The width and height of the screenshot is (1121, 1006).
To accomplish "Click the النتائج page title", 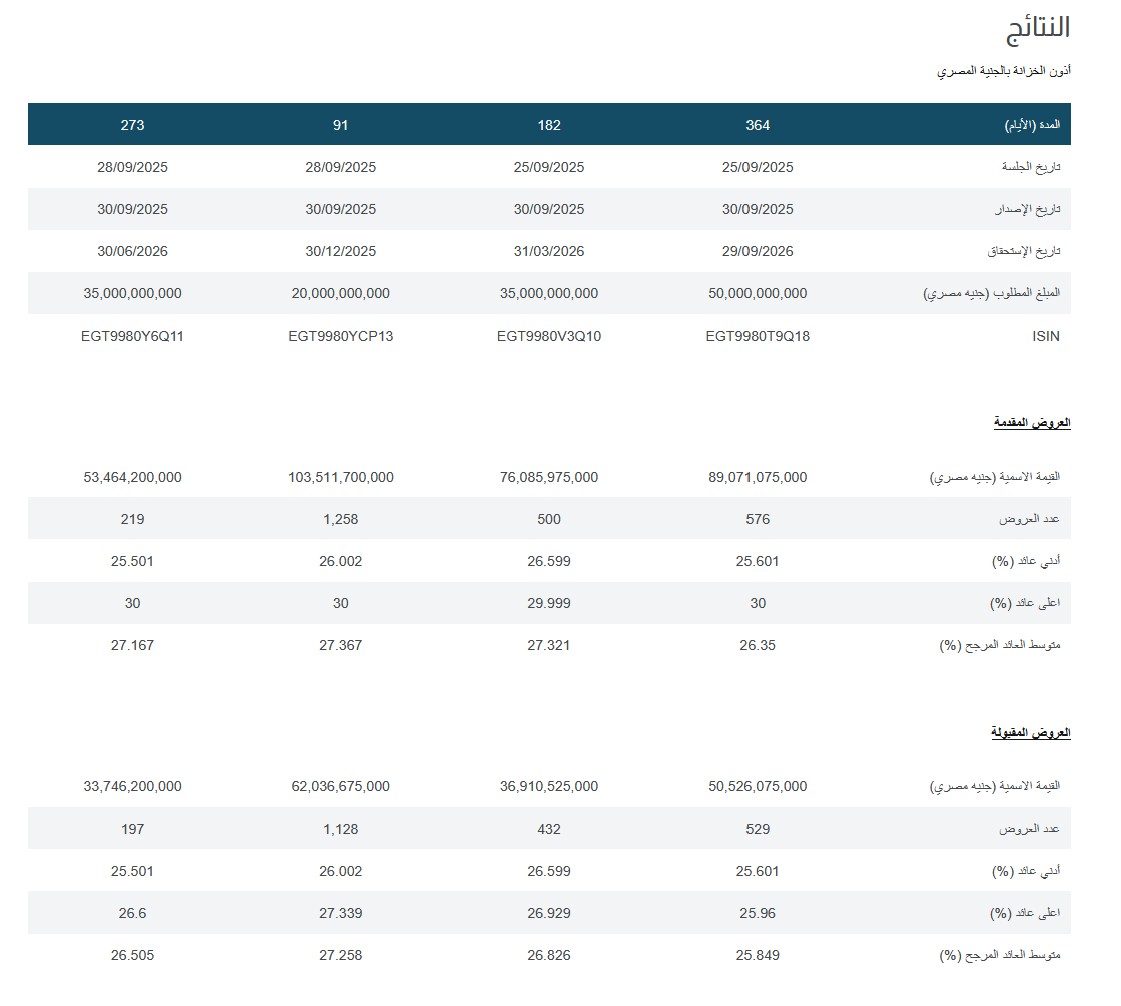I will point(1037,29).
